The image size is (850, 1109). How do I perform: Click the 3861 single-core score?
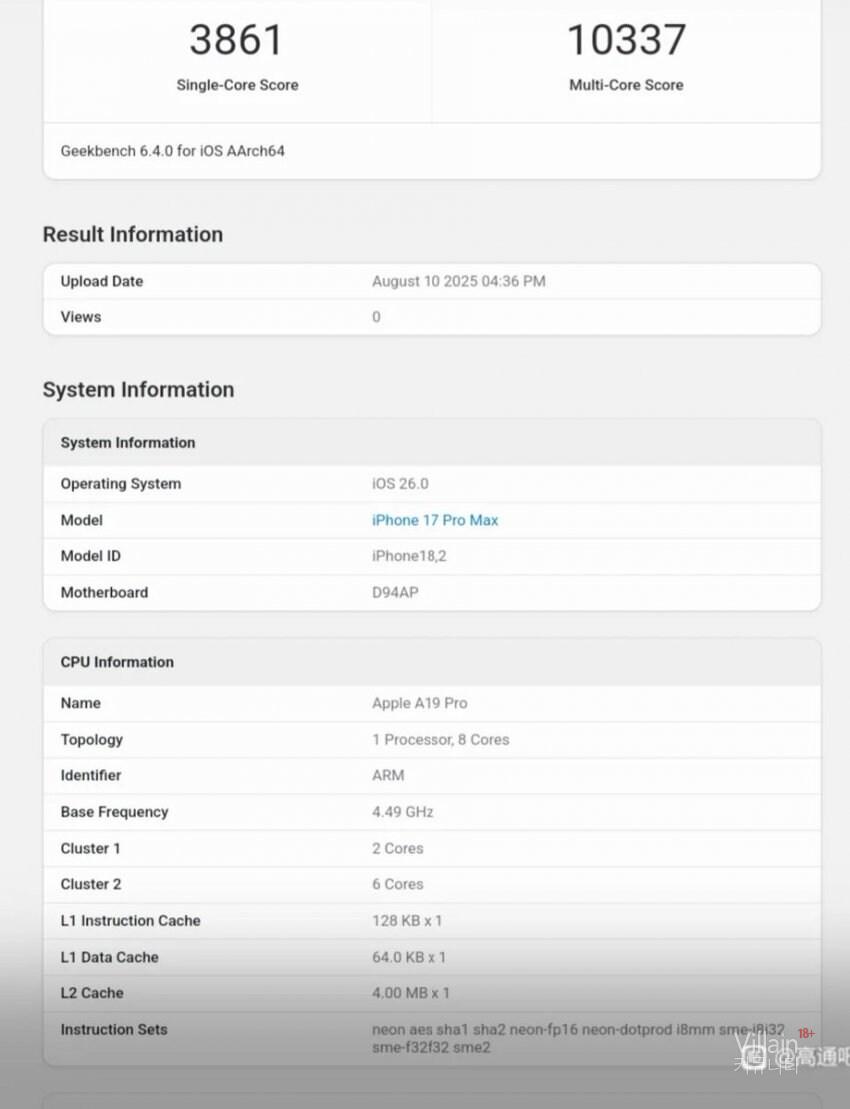click(x=237, y=40)
